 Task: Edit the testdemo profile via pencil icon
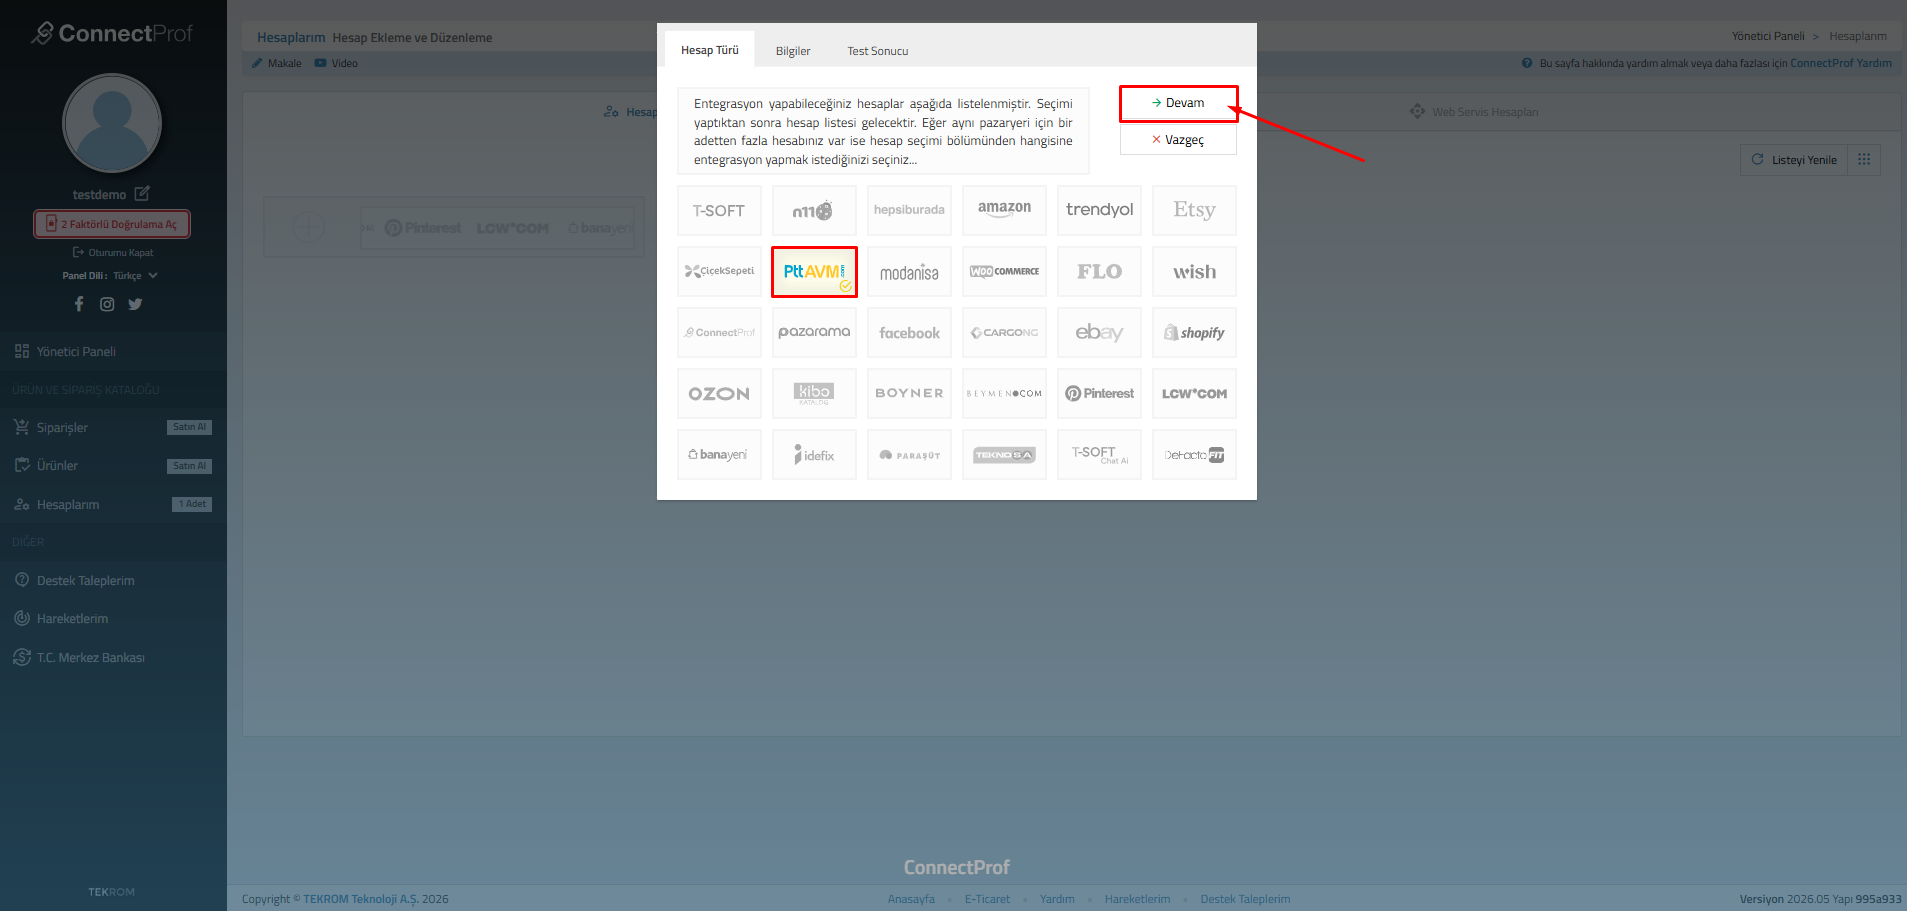[x=142, y=193]
